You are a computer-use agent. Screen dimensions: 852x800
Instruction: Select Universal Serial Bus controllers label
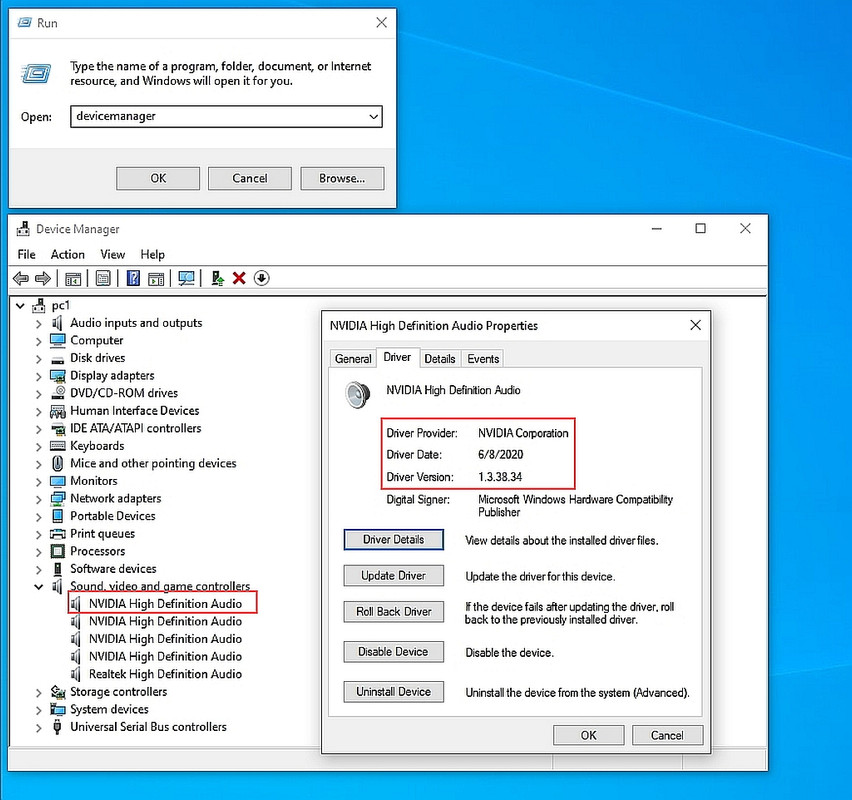148,727
